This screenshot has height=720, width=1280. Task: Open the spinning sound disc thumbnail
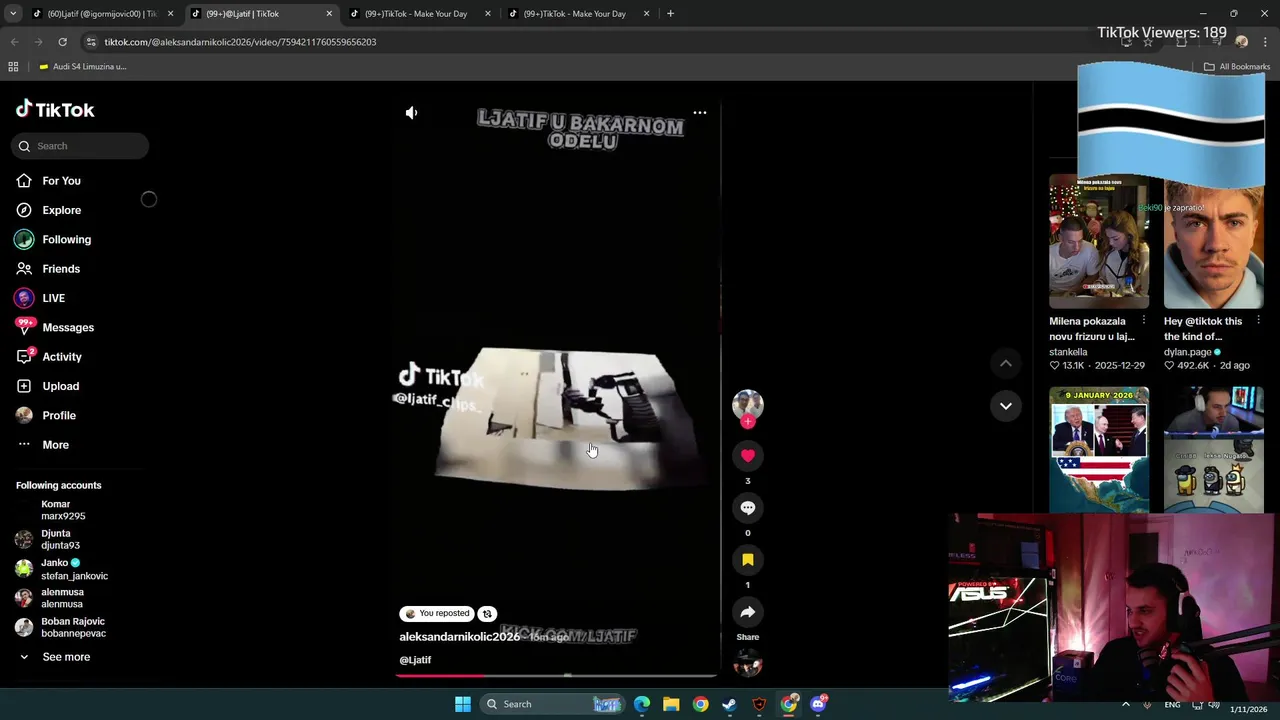tap(747, 663)
